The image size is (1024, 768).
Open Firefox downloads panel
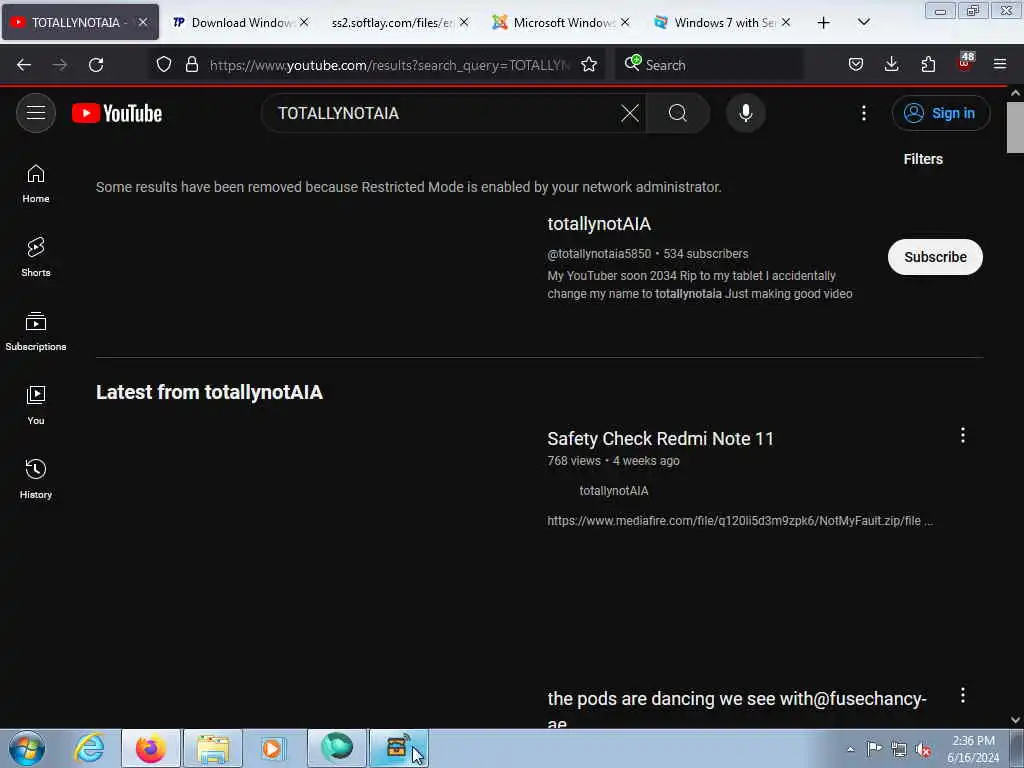[891, 65]
